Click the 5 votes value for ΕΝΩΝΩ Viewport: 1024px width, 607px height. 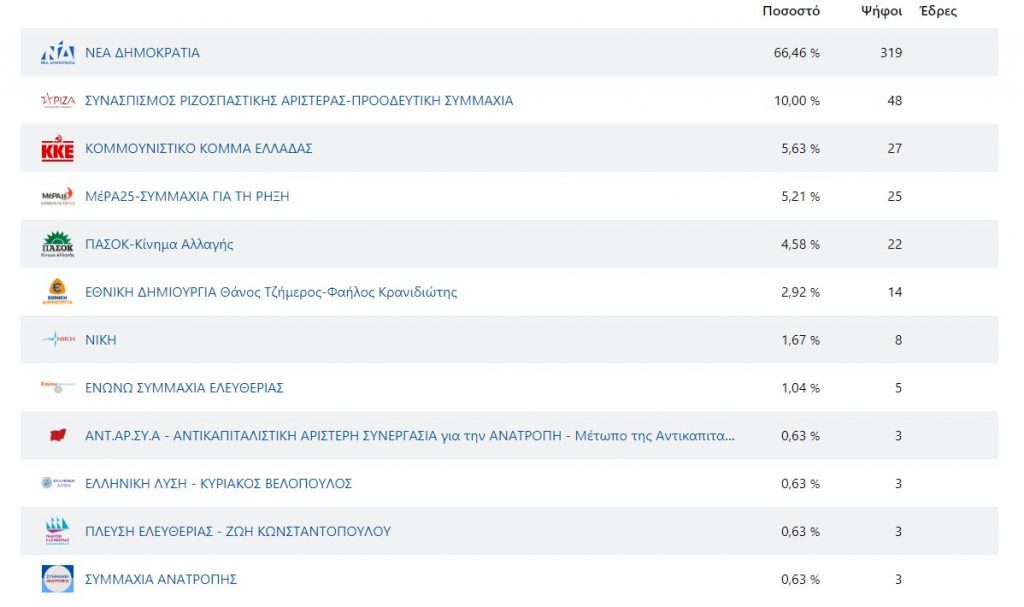(x=899, y=387)
